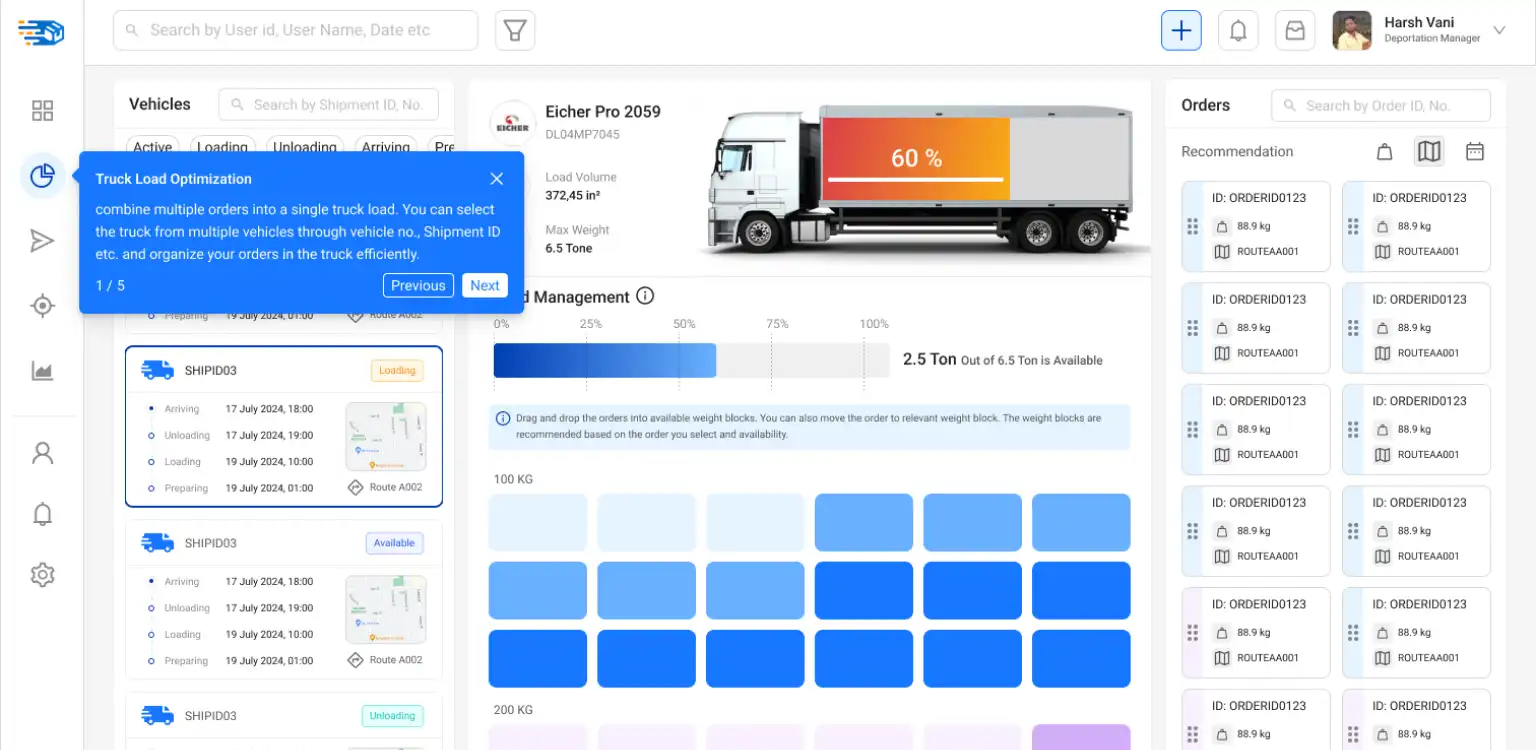This screenshot has width=1536, height=750.
Task: Click the blue load weight progress bar
Action: click(605, 360)
